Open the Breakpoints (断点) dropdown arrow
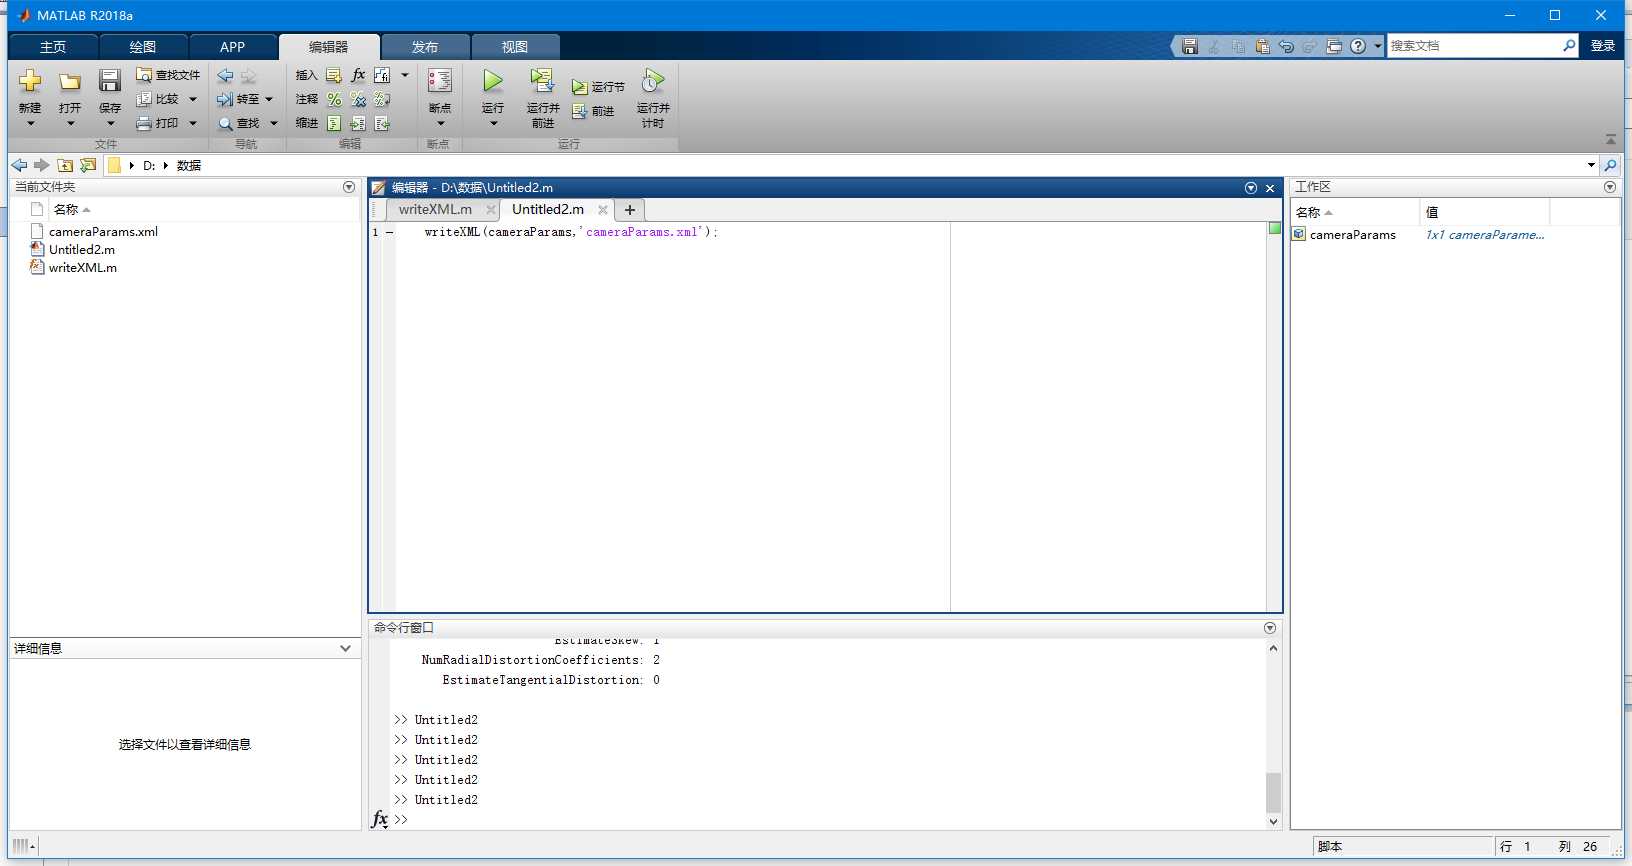Viewport: 1632px width, 866px height. click(440, 124)
